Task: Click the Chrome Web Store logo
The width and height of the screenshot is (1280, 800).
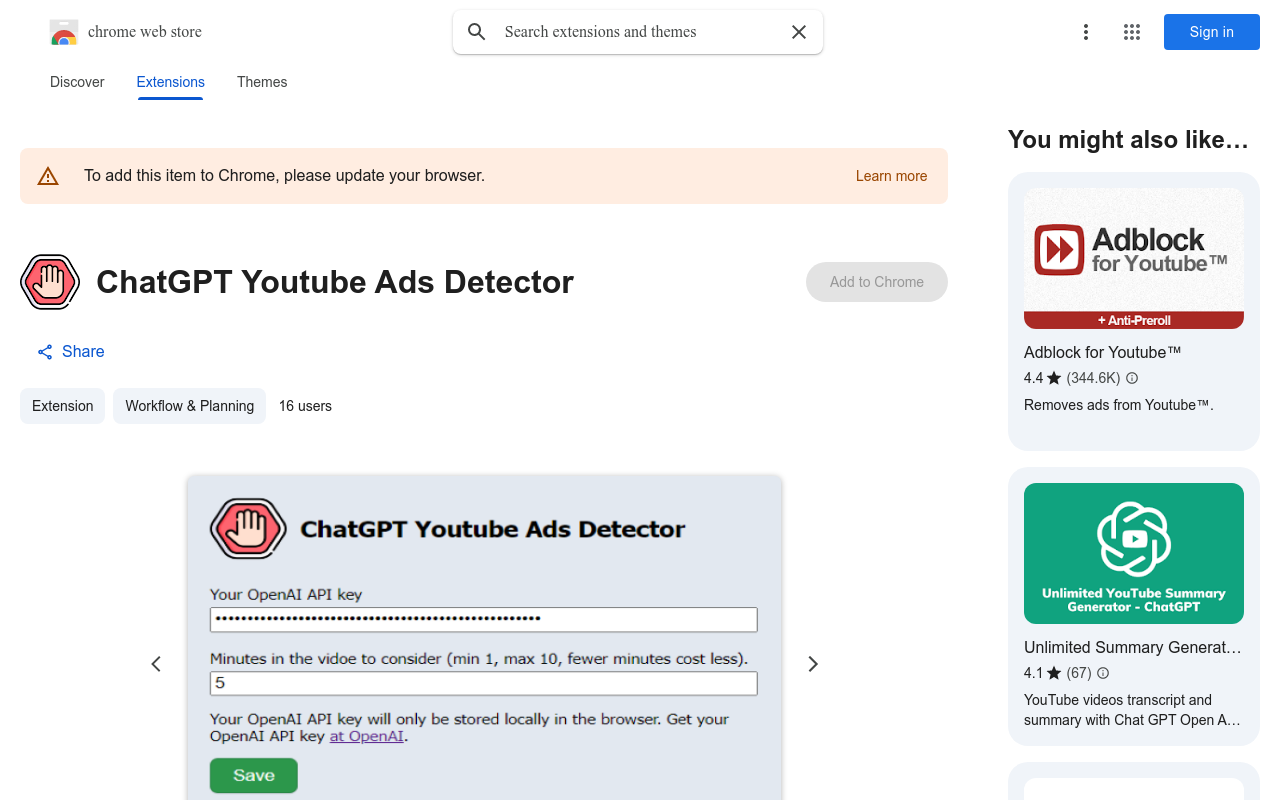Action: coord(64,32)
